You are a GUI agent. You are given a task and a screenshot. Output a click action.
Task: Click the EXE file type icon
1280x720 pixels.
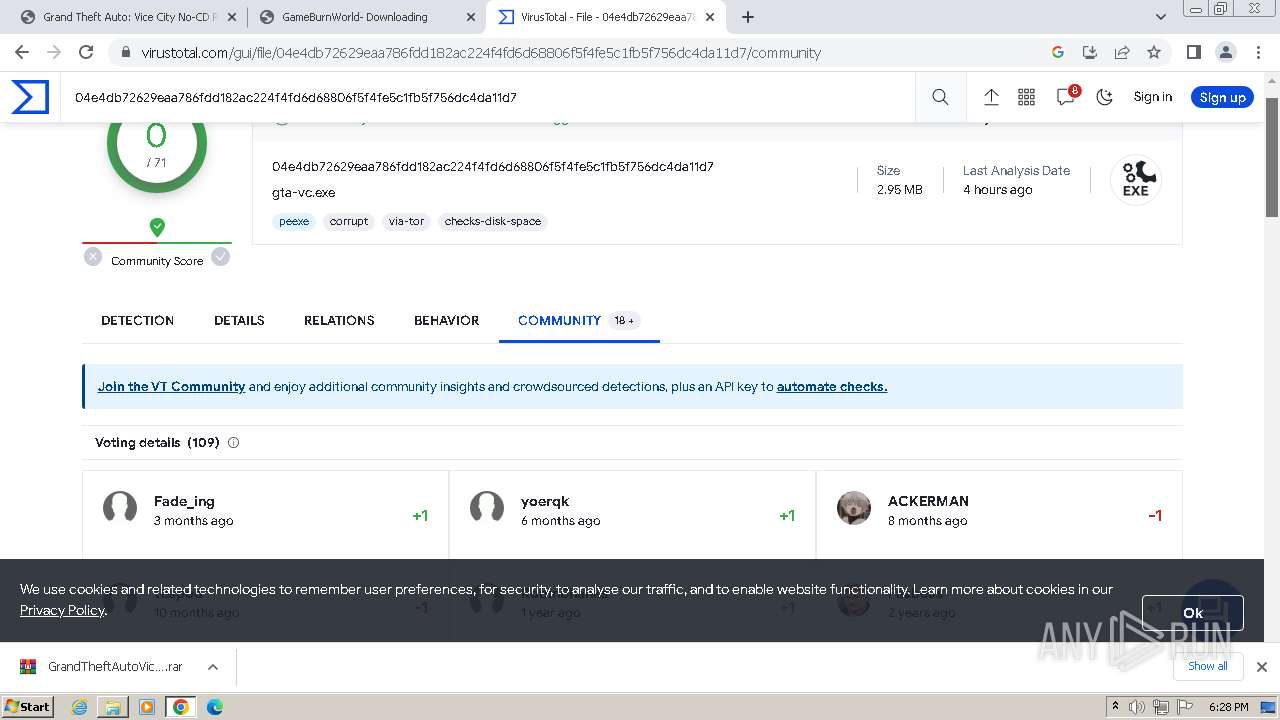1135,180
